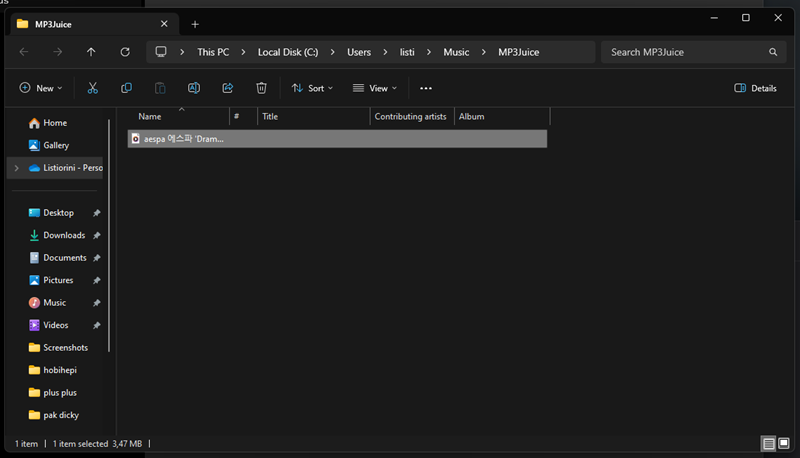Expand the Listiorini - Personal tree node

16,168
